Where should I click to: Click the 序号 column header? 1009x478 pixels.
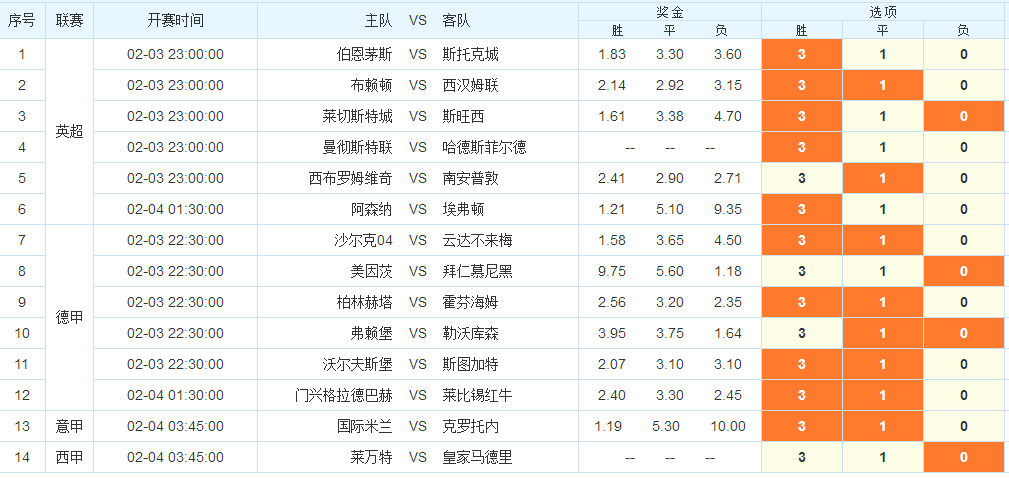click(x=22, y=21)
